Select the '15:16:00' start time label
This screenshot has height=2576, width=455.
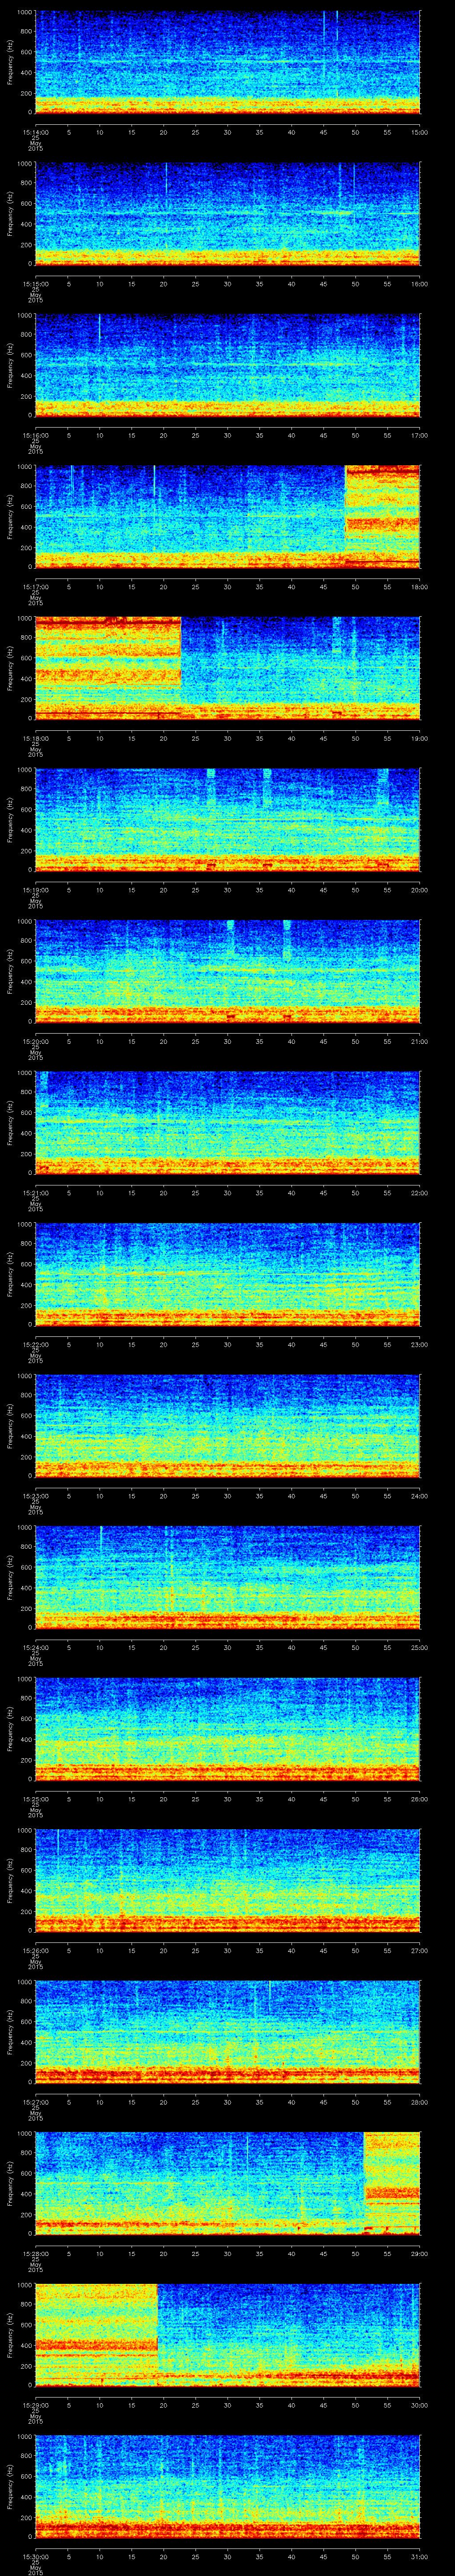[35, 436]
